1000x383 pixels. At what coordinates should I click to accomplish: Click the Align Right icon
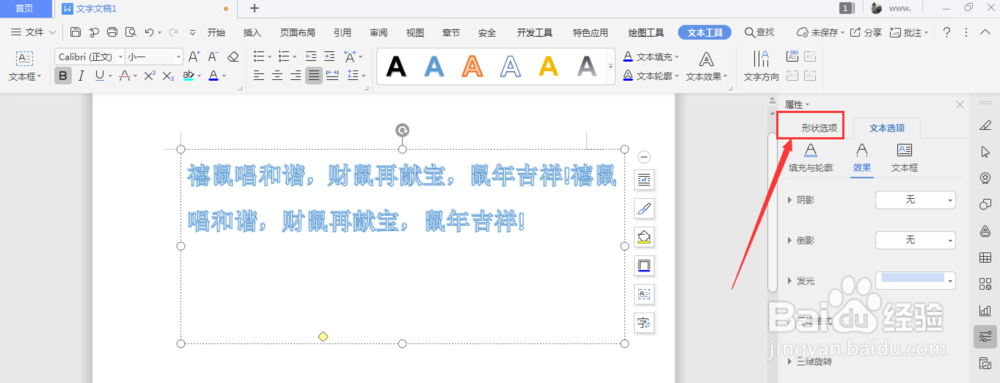[x=295, y=76]
